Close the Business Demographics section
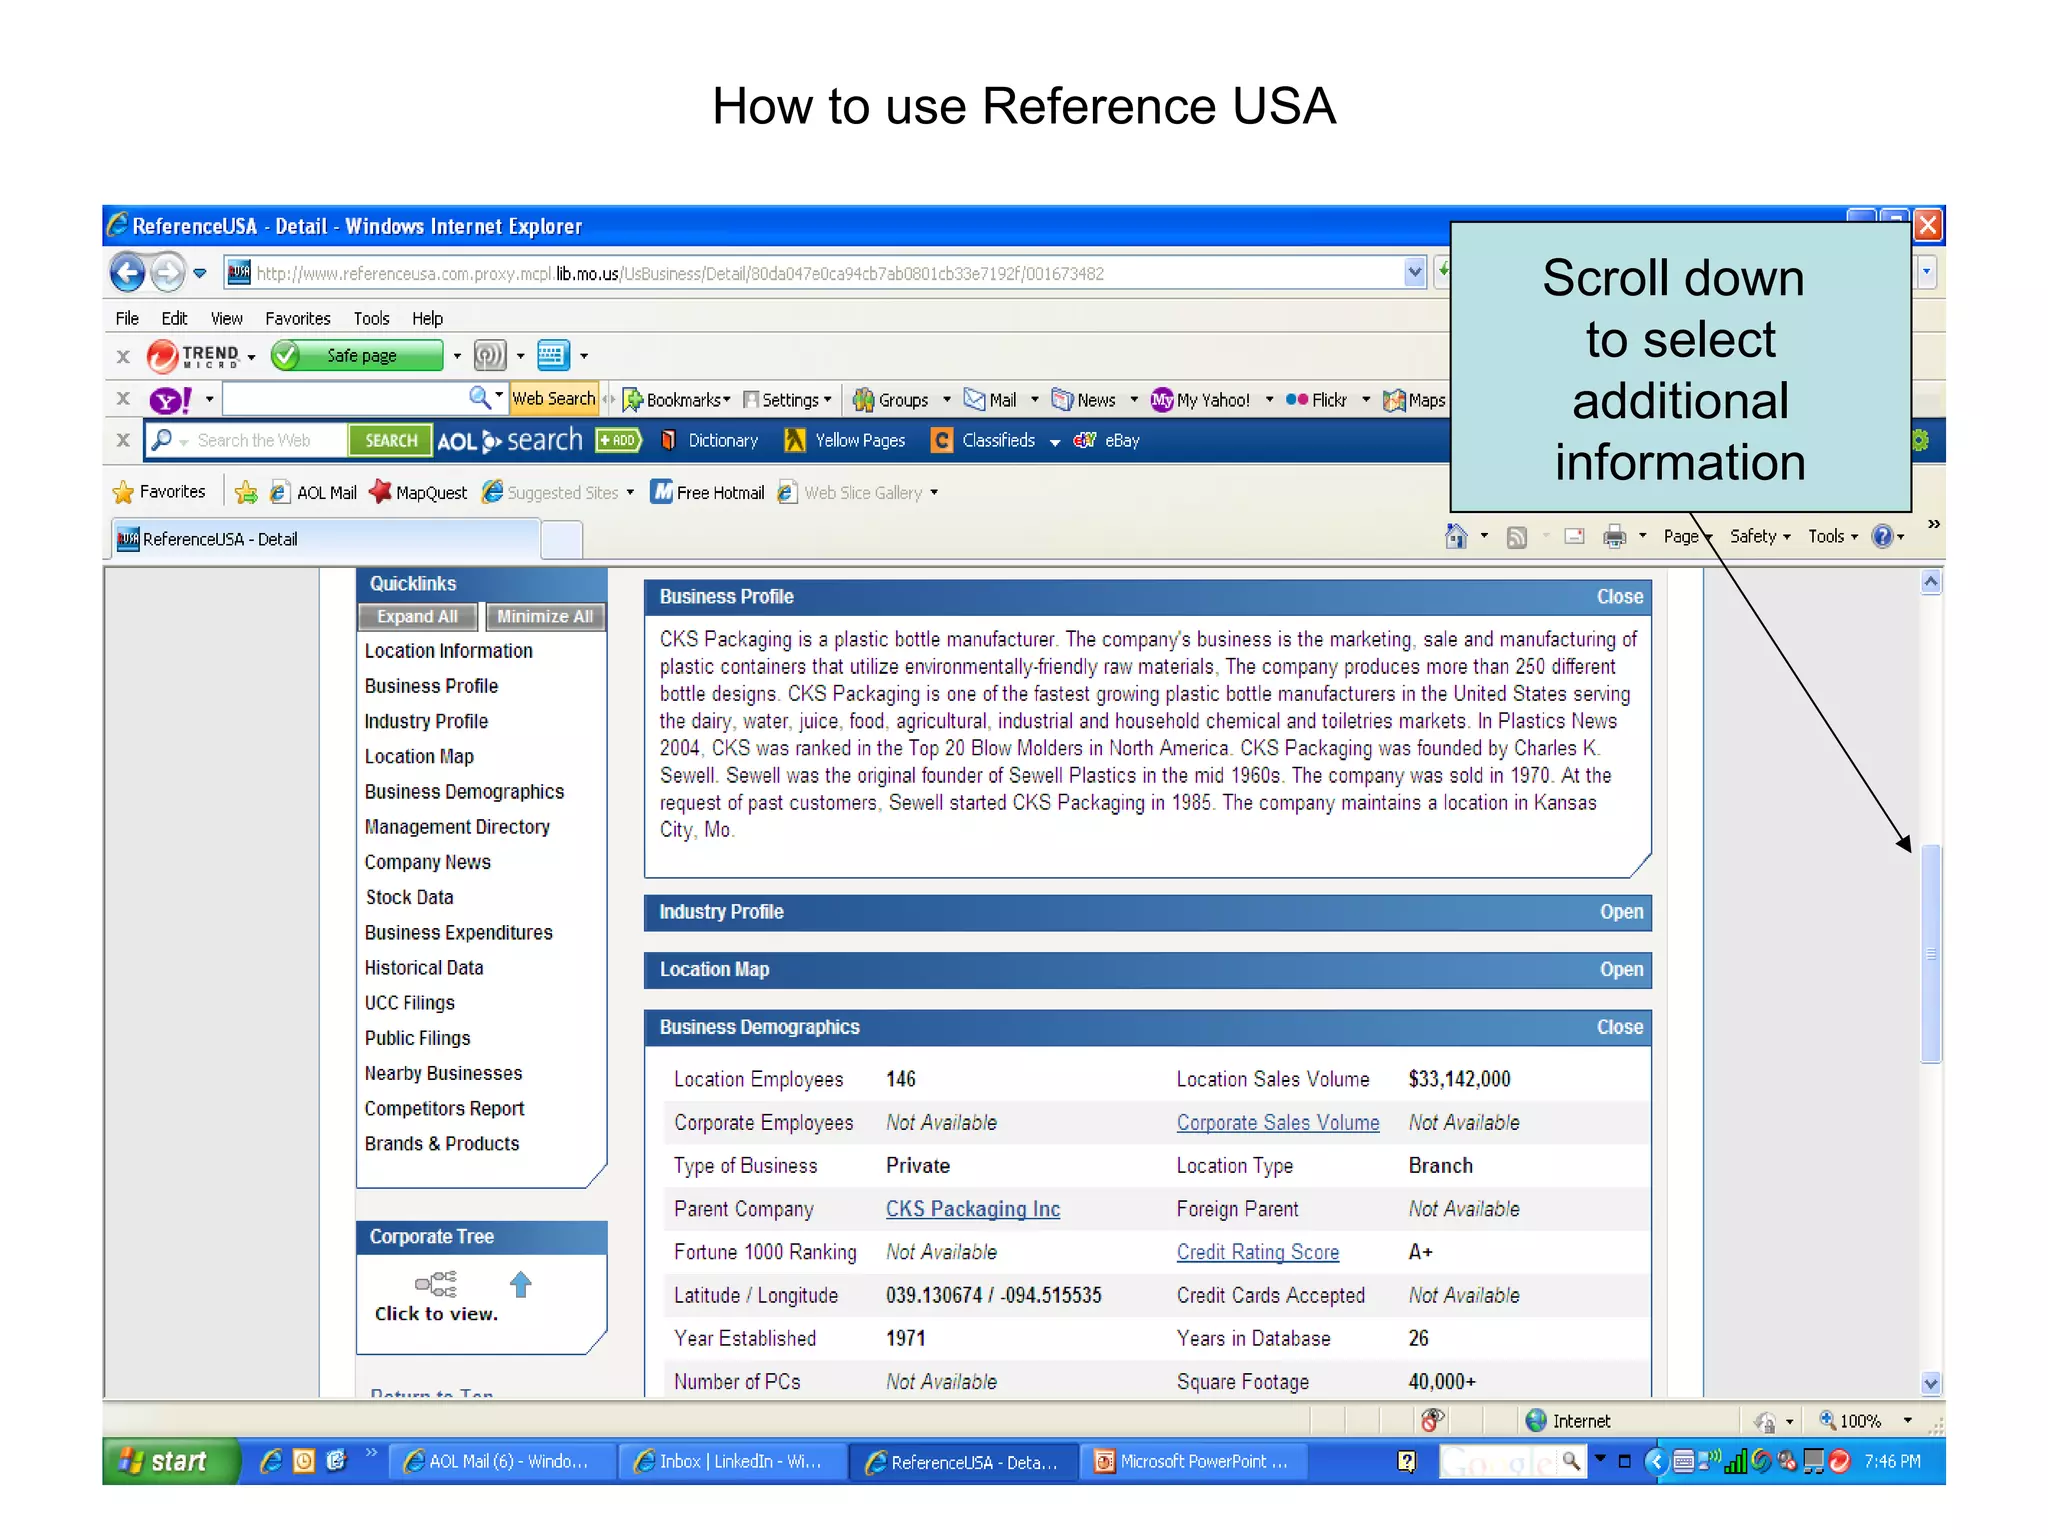Screen dimensions: 2048x1536 [x=1620, y=1027]
